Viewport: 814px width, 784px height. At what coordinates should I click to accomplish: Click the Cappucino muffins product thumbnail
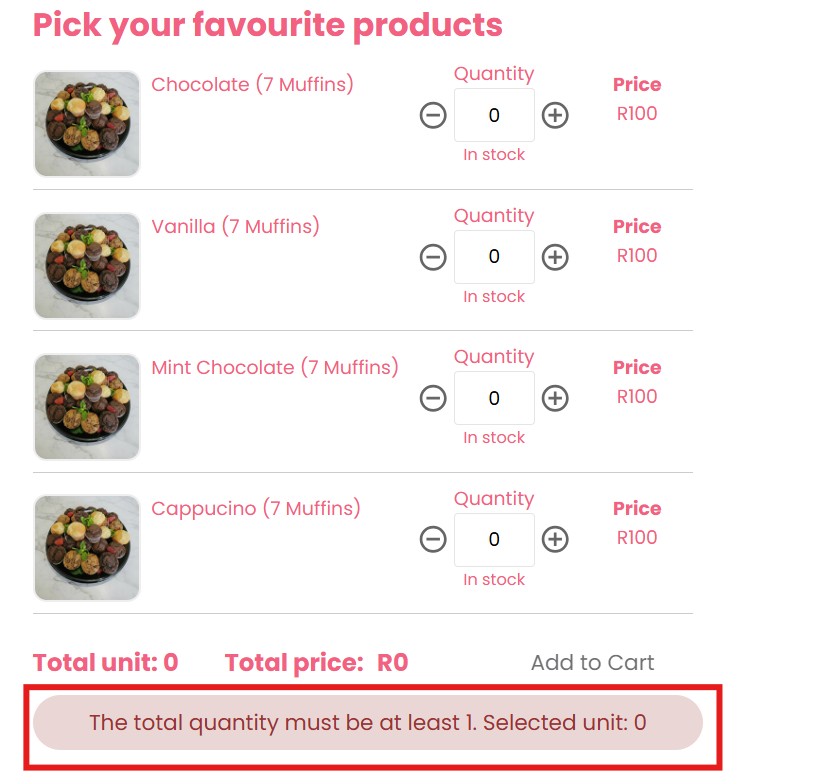click(x=87, y=548)
